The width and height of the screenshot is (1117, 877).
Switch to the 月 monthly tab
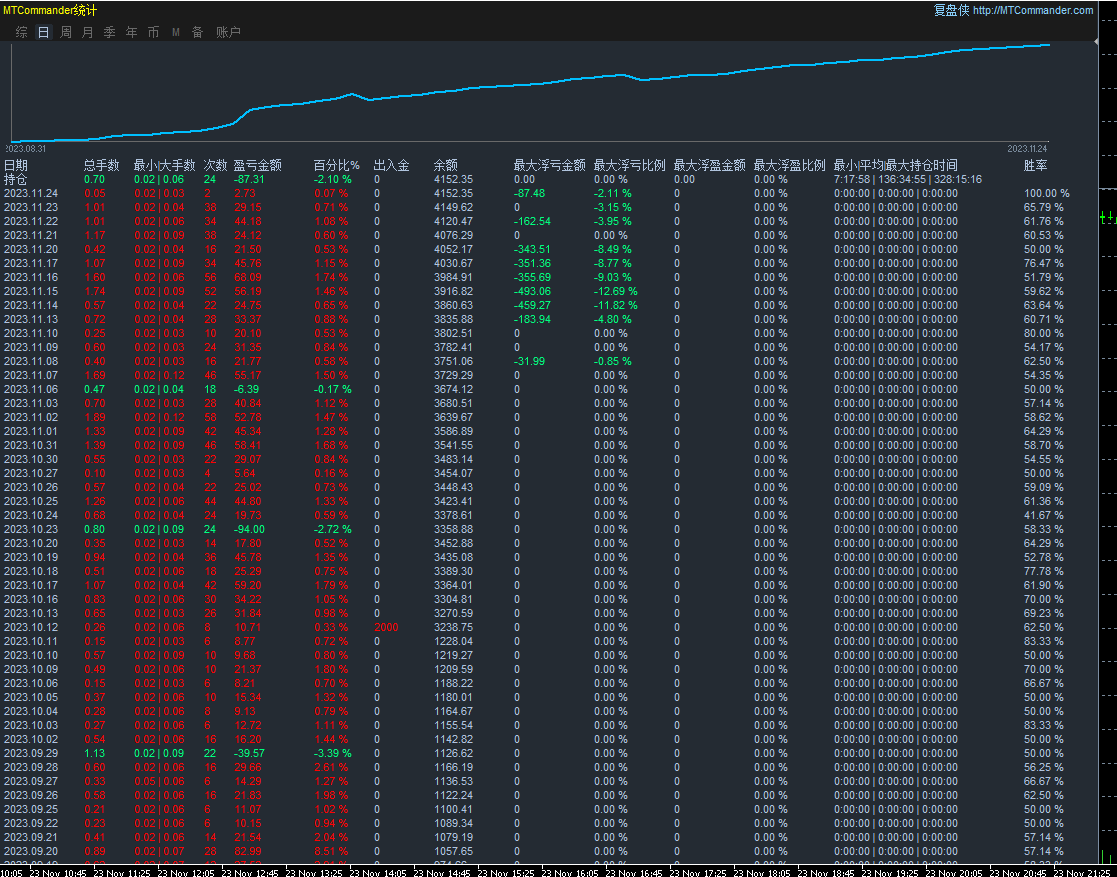(x=87, y=32)
